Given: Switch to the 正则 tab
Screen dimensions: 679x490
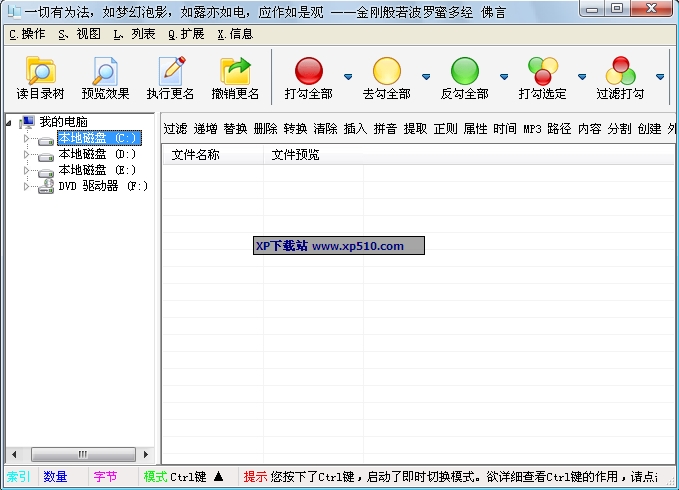Looking at the screenshot, I should [x=445, y=129].
